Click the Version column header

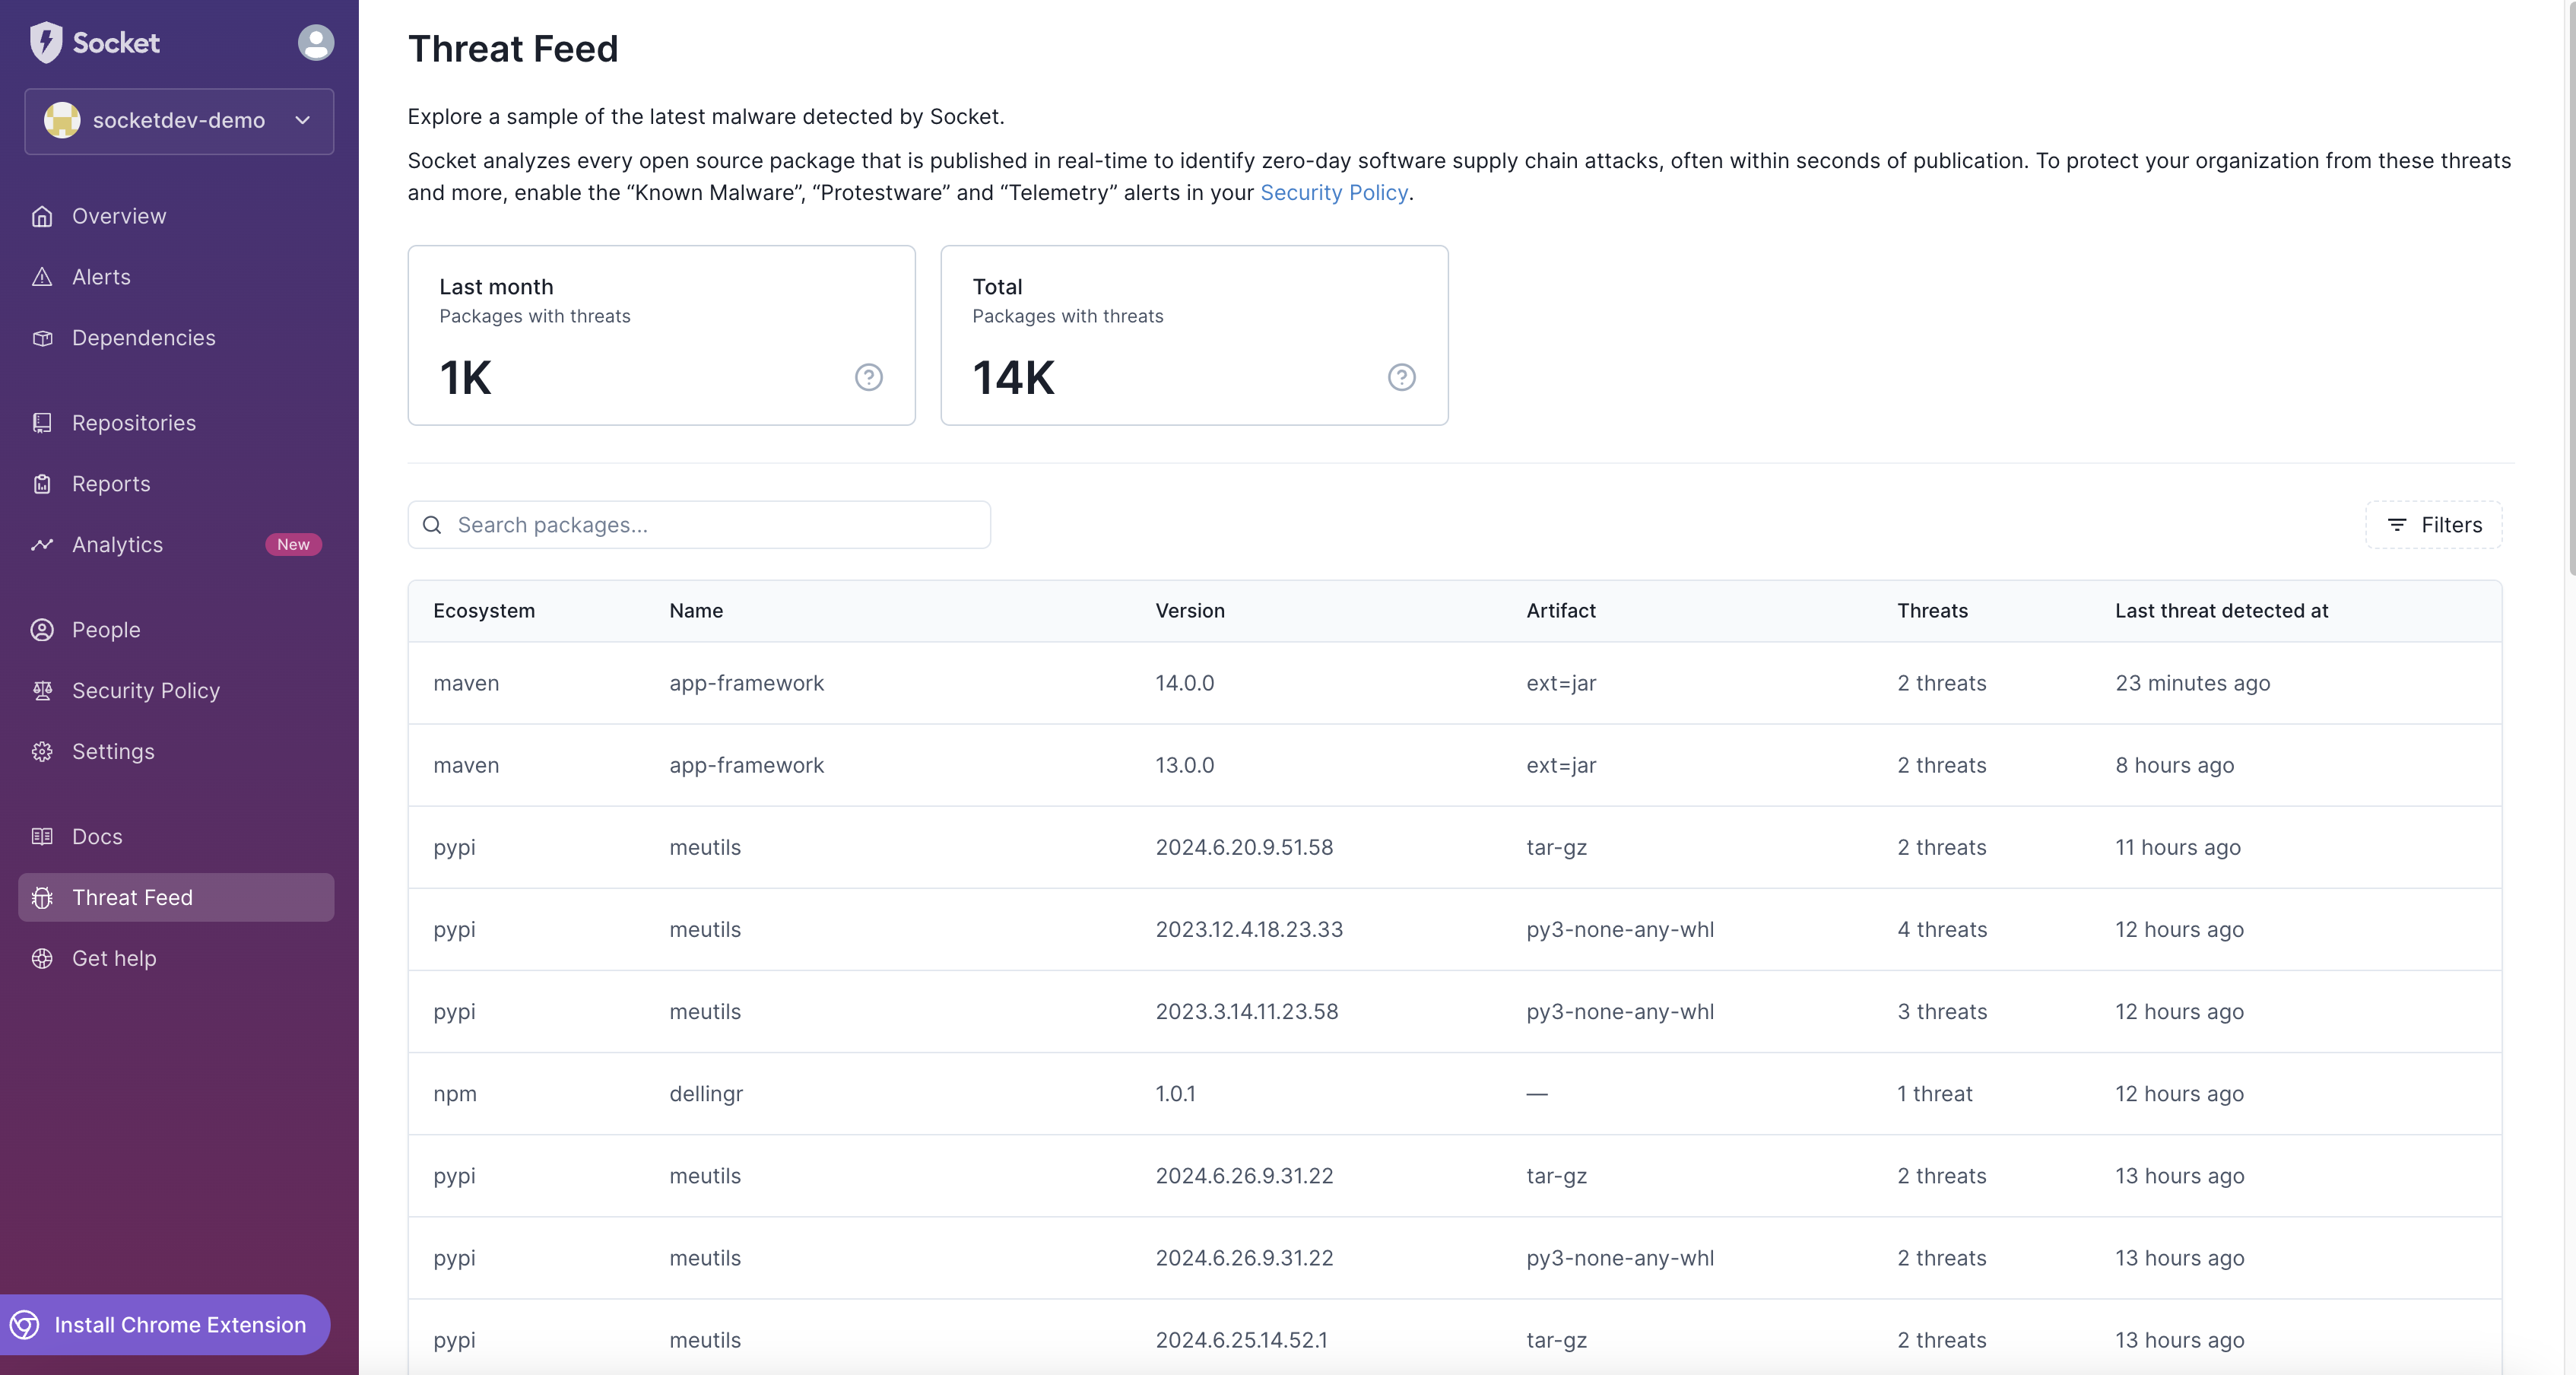1190,611
